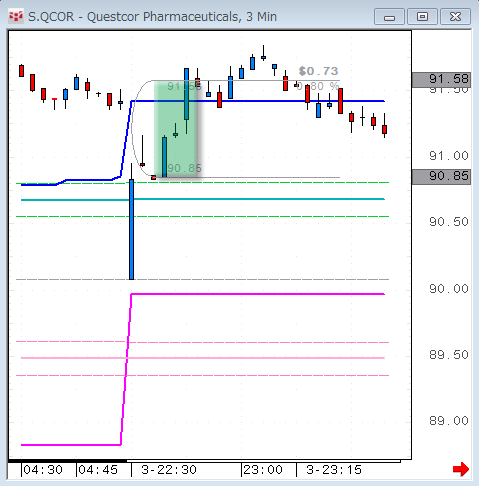Click the 23:00 time axis label
This screenshot has height=486, width=479.
click(263, 470)
